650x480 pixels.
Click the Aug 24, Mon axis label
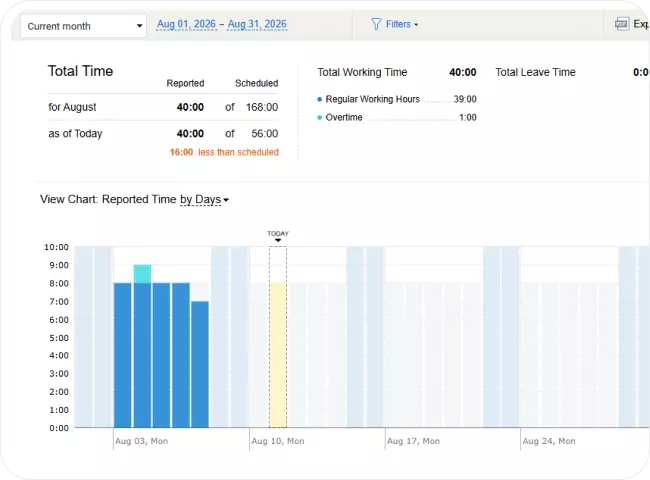tap(549, 441)
